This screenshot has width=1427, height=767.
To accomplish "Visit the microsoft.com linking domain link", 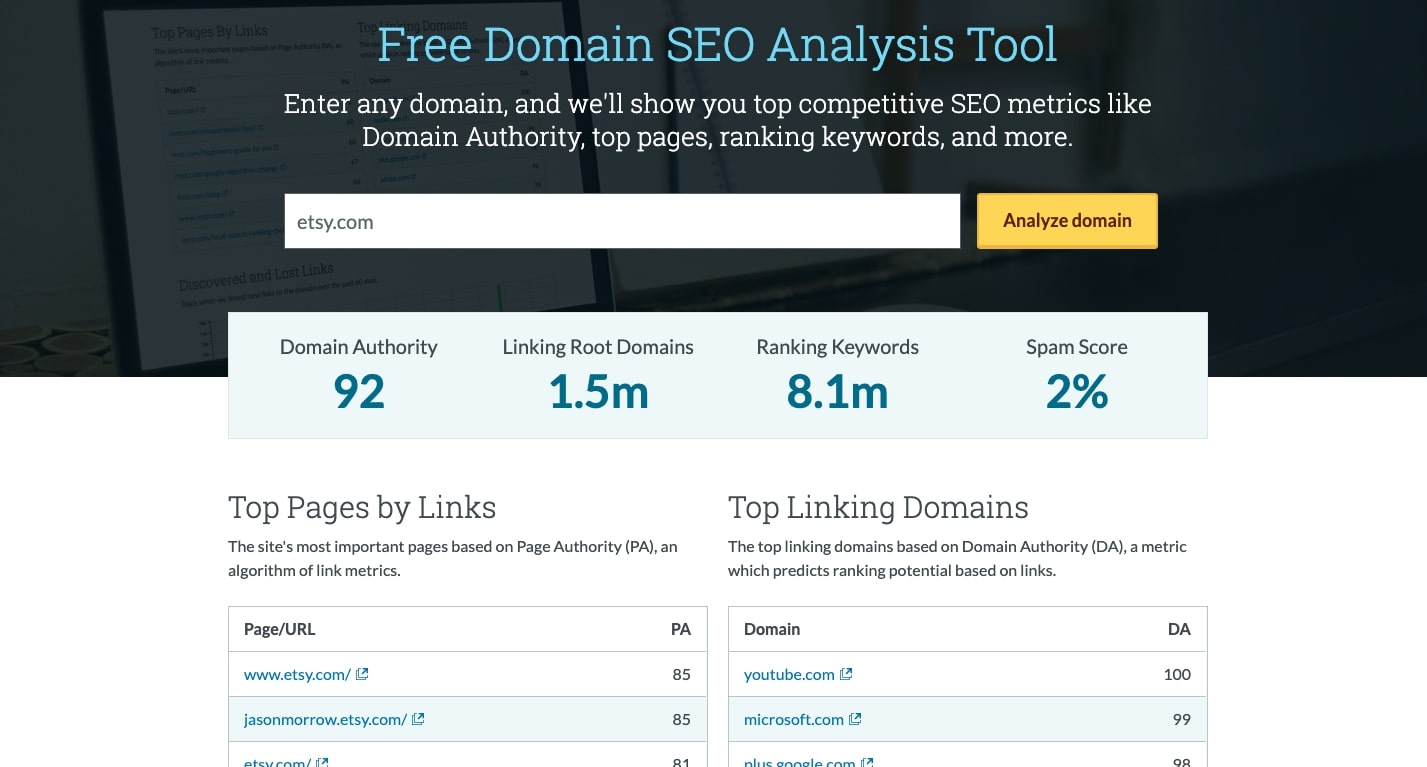I will [794, 720].
